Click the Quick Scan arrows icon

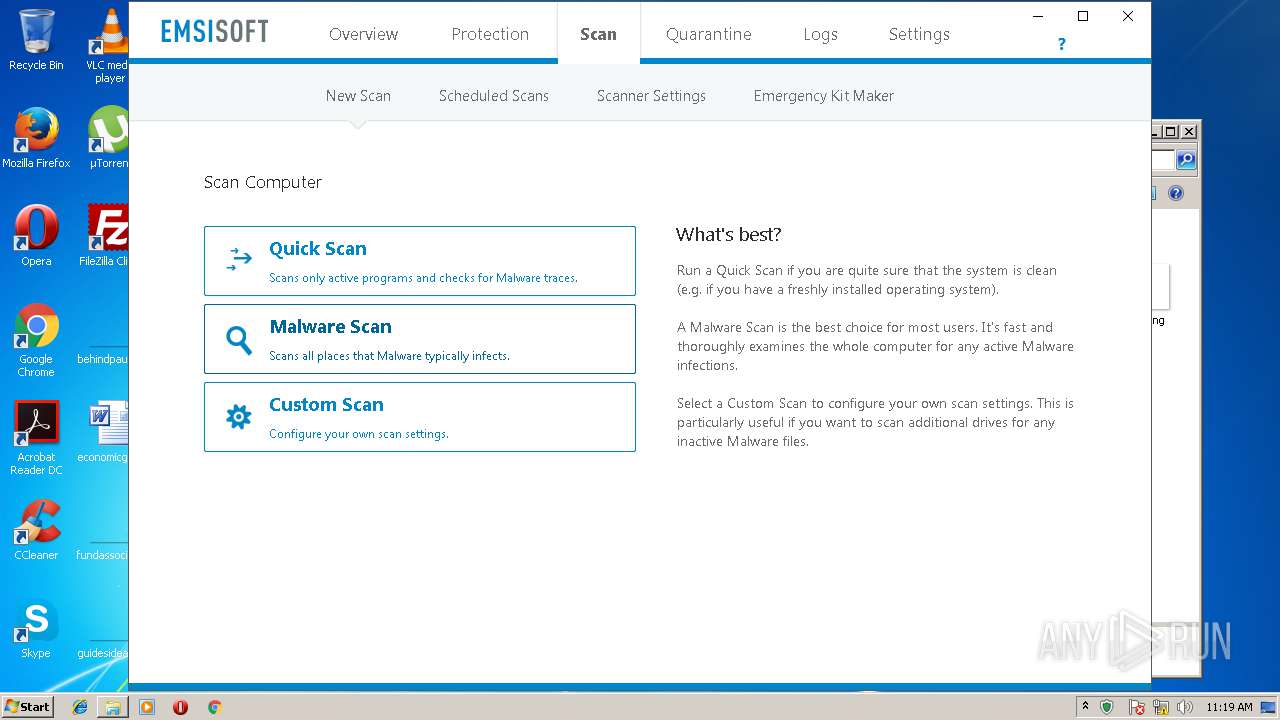point(239,260)
